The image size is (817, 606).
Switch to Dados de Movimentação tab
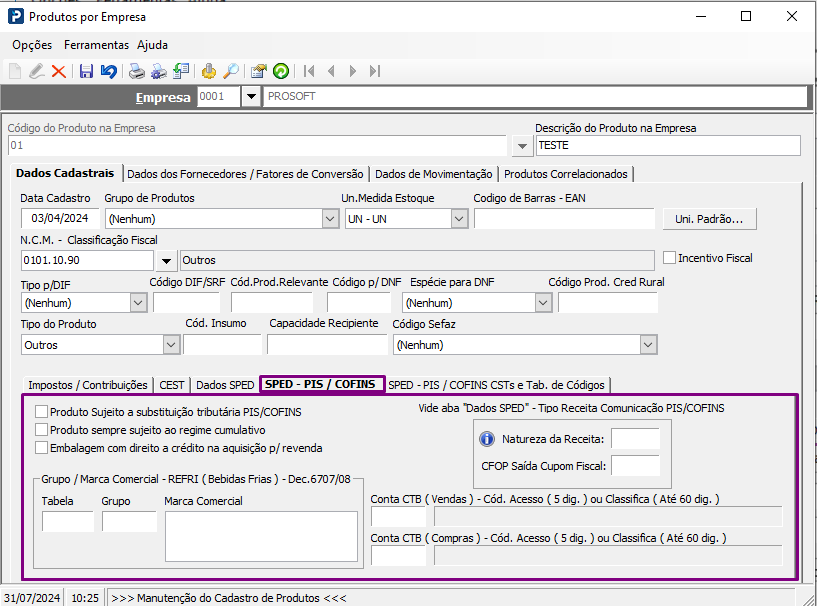click(434, 174)
